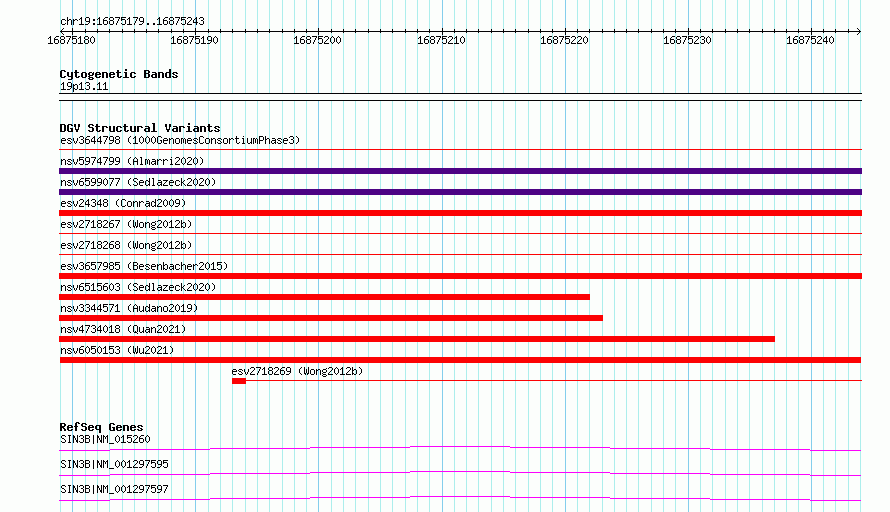Select the nsv6515603 (Sedlazeck2020) variant label
The width and height of the screenshot is (890, 512).
(138, 287)
